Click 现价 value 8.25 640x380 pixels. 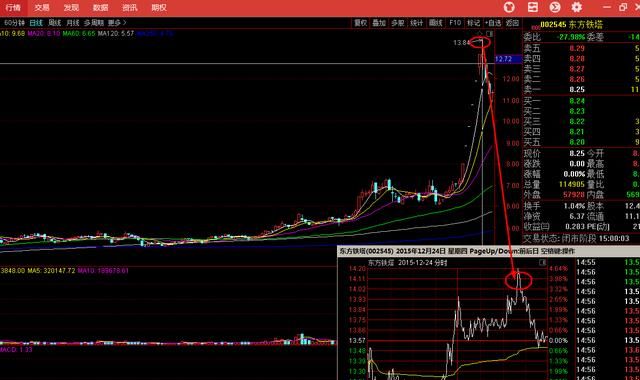pyautogui.click(x=577, y=153)
